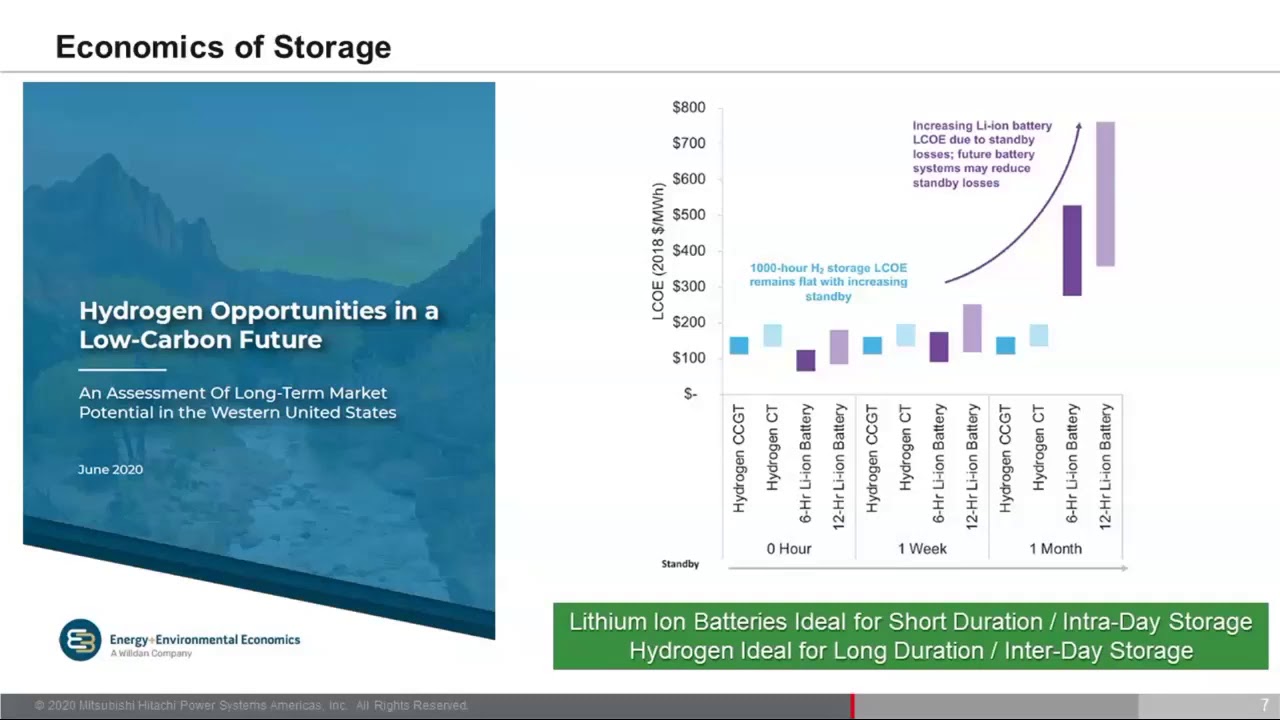This screenshot has width=1280, height=720.
Task: Select the 0 Hour 6-Hr Li-ion Battery bar
Action: (x=806, y=360)
